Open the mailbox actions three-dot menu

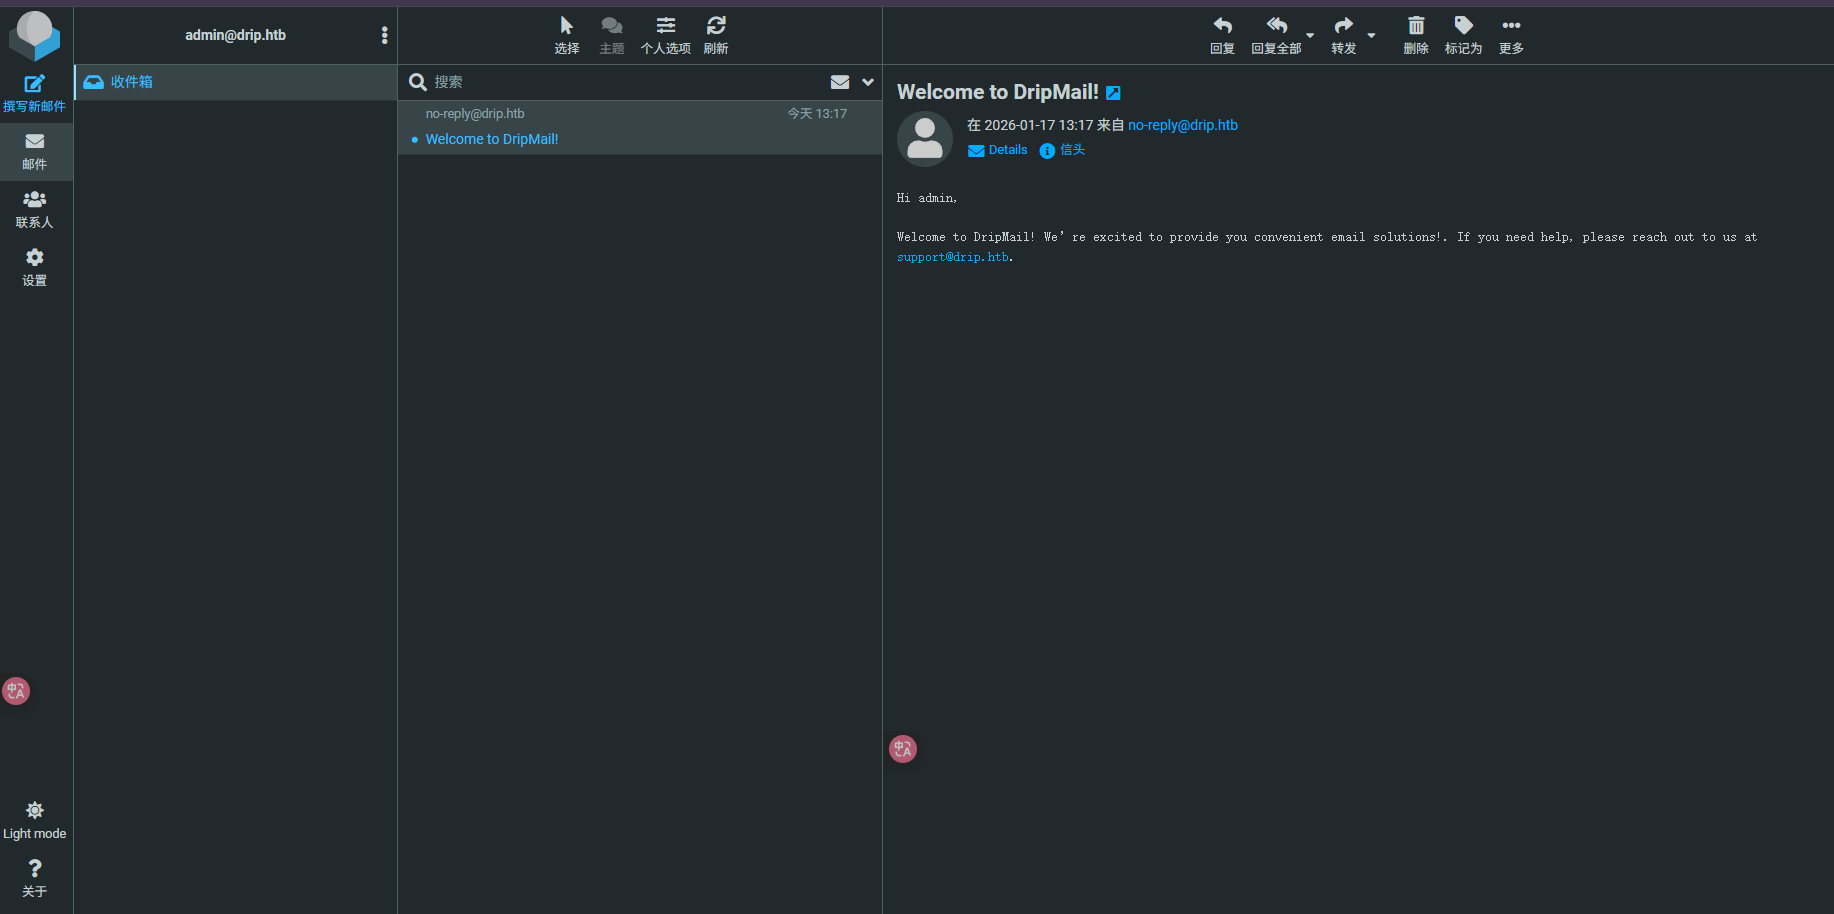[384, 35]
